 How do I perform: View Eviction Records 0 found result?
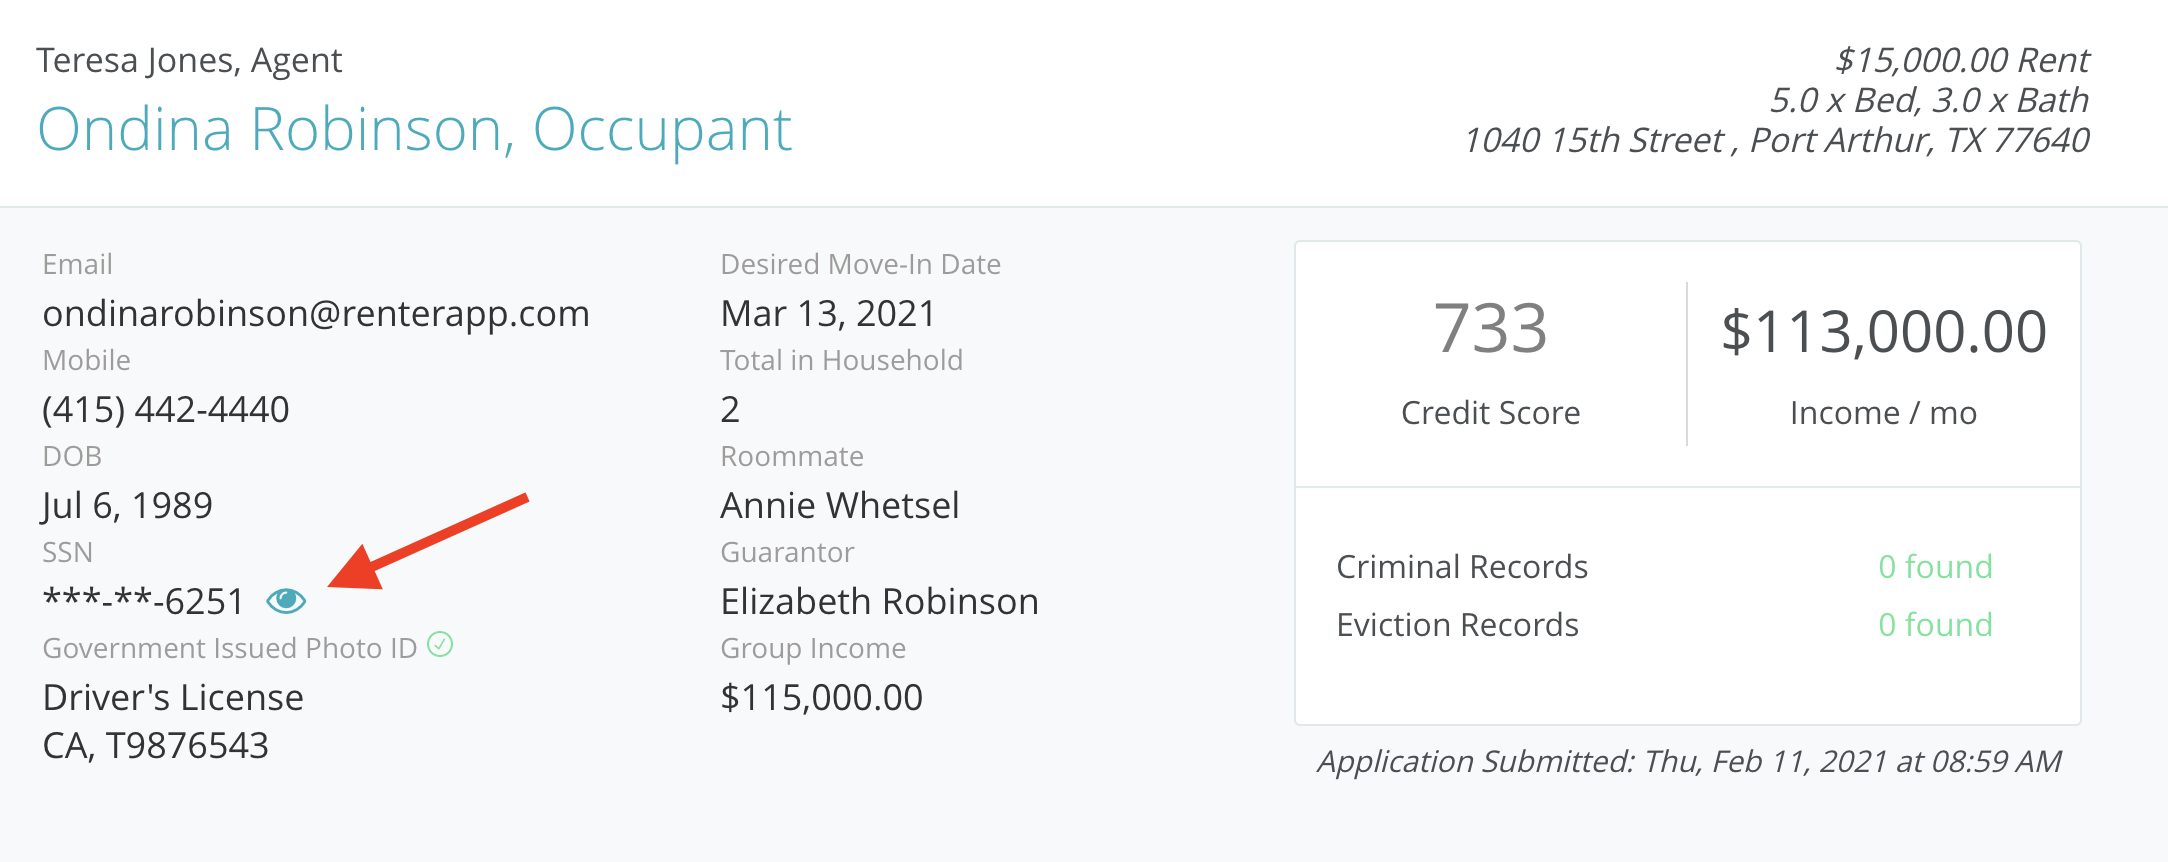1935,625
